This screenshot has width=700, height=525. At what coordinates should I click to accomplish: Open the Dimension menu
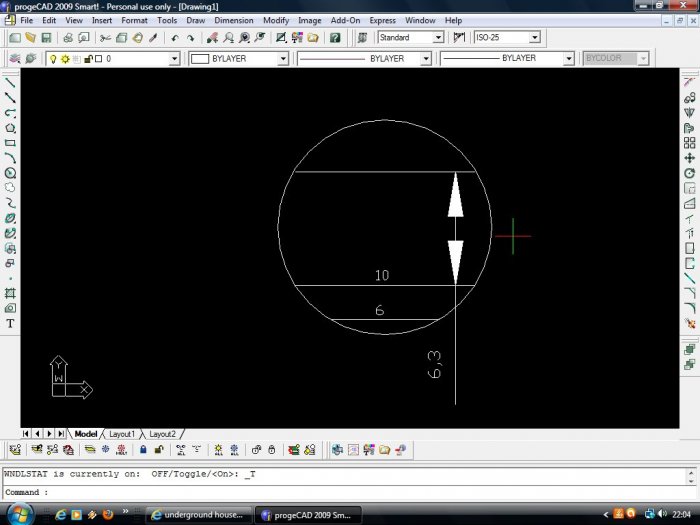[233, 20]
